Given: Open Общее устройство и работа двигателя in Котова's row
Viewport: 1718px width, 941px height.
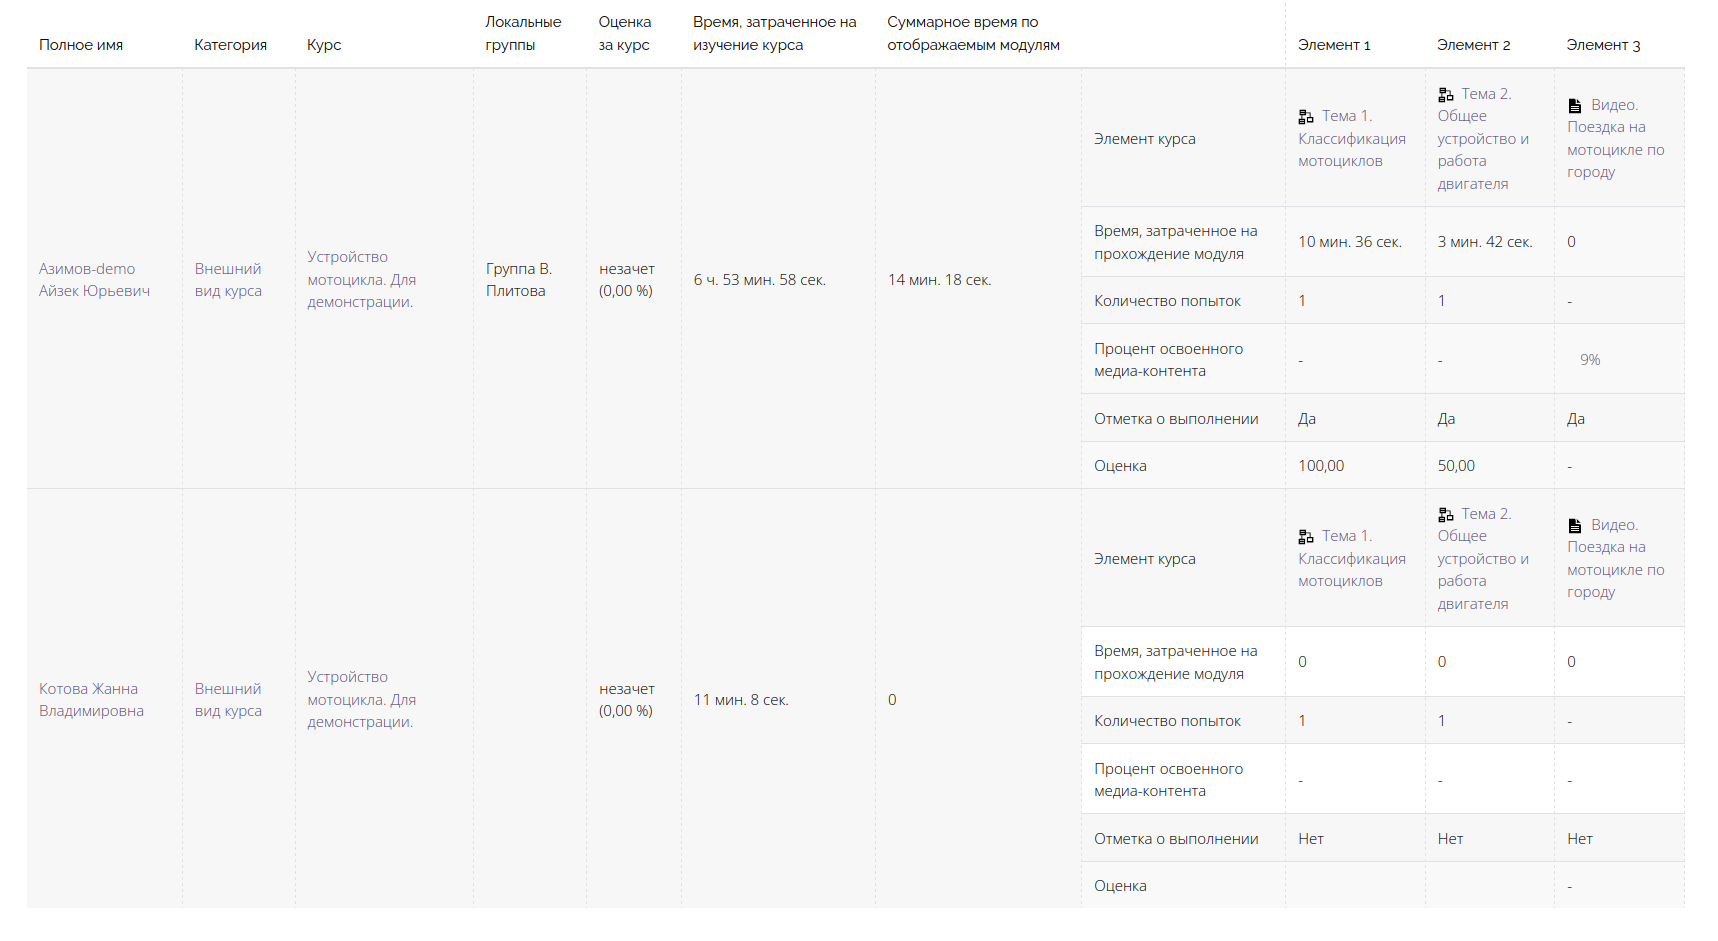Looking at the screenshot, I should tap(1482, 570).
